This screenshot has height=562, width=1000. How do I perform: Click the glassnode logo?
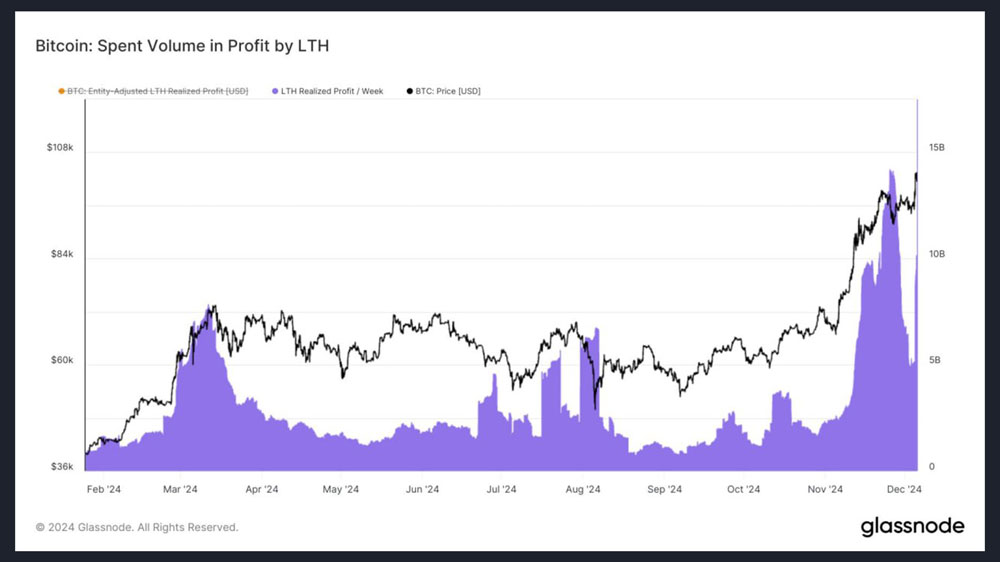point(912,526)
